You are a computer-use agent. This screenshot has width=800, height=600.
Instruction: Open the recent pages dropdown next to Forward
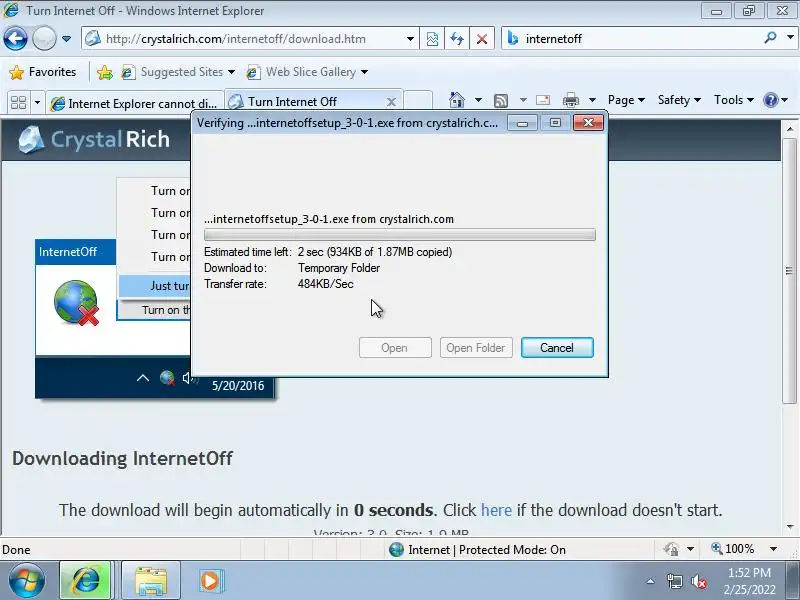pos(66,39)
